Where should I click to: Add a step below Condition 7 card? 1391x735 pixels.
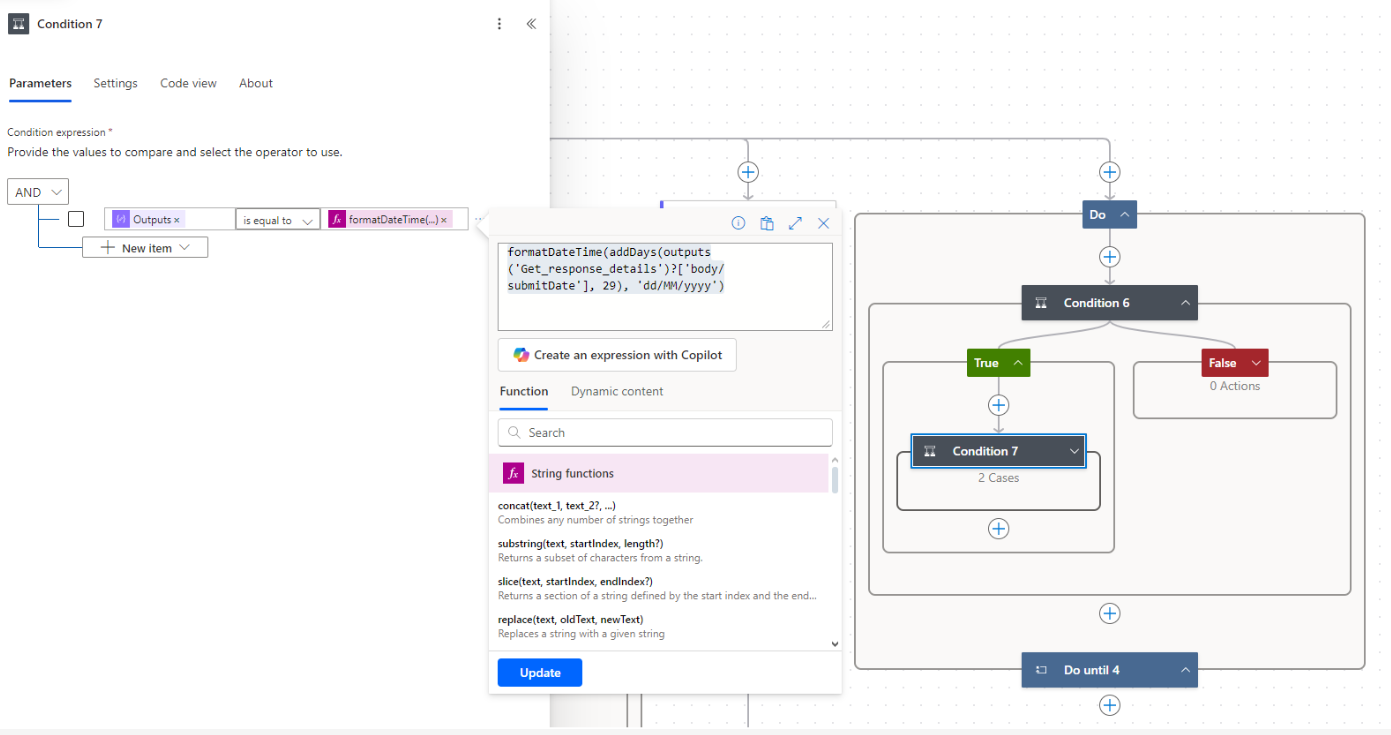(x=998, y=529)
